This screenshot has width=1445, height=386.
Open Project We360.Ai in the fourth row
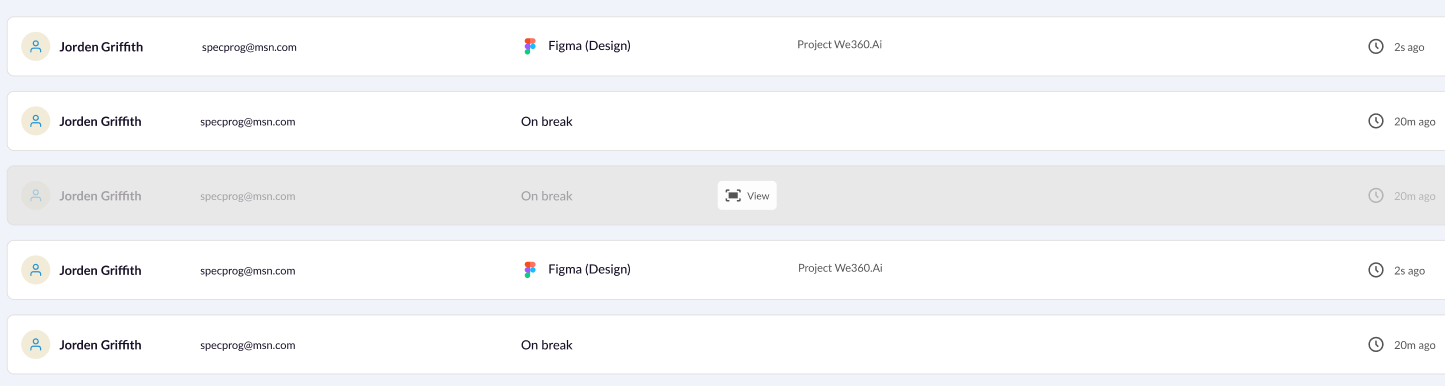pyautogui.click(x=840, y=268)
